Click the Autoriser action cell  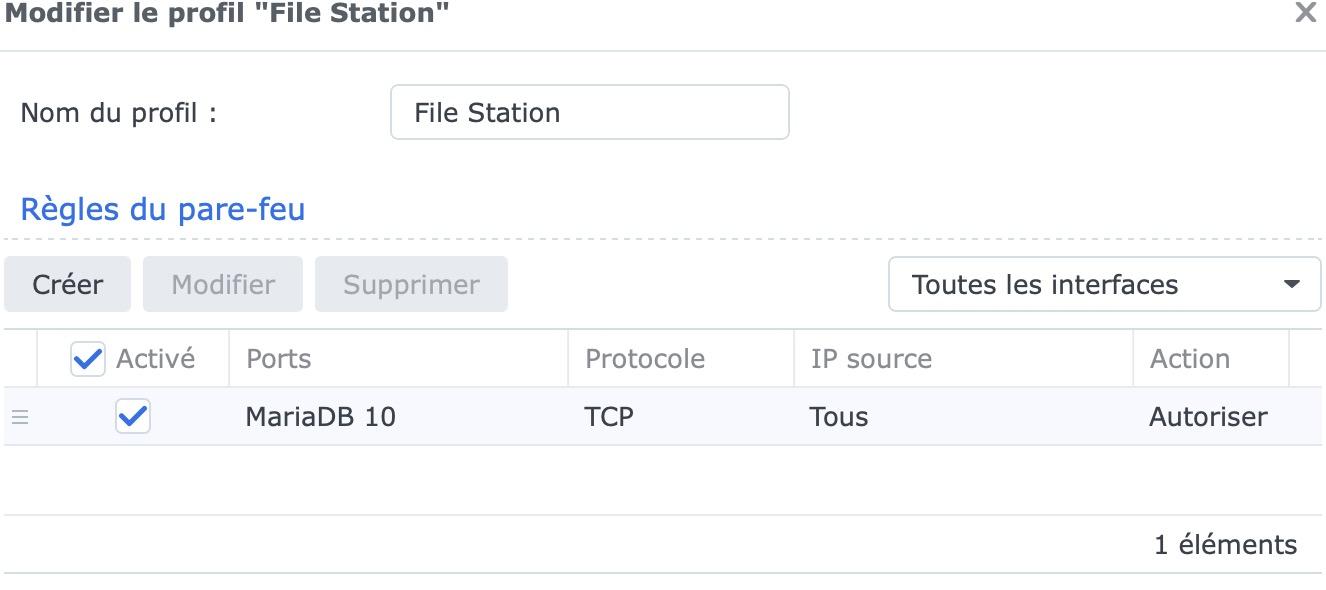1208,417
